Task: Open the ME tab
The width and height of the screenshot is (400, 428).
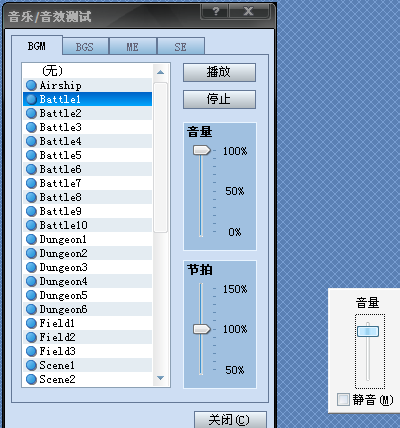Action: point(133,47)
